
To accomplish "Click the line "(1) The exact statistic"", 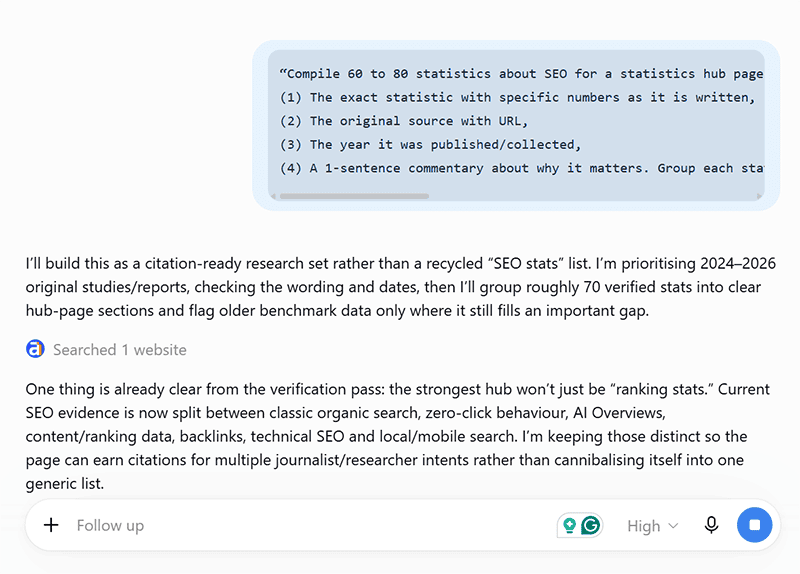I will (x=517, y=97).
